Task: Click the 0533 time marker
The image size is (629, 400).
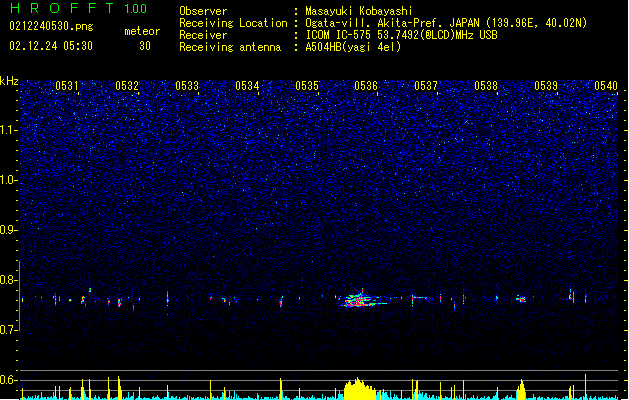Action: pos(187,86)
